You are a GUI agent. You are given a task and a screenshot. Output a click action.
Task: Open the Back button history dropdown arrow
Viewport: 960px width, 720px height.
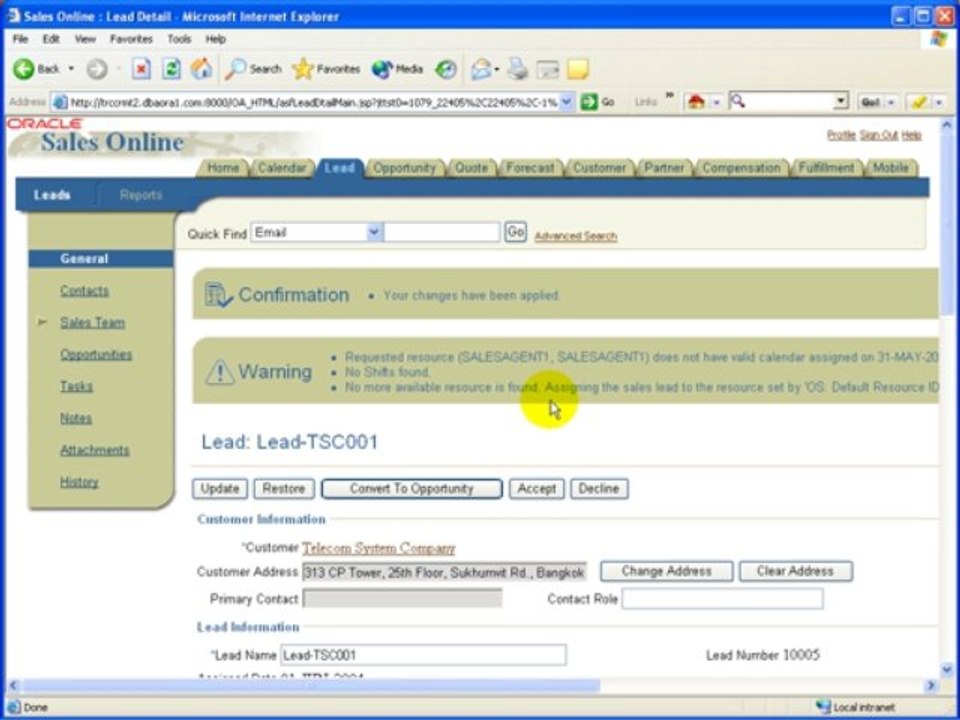tap(71, 69)
